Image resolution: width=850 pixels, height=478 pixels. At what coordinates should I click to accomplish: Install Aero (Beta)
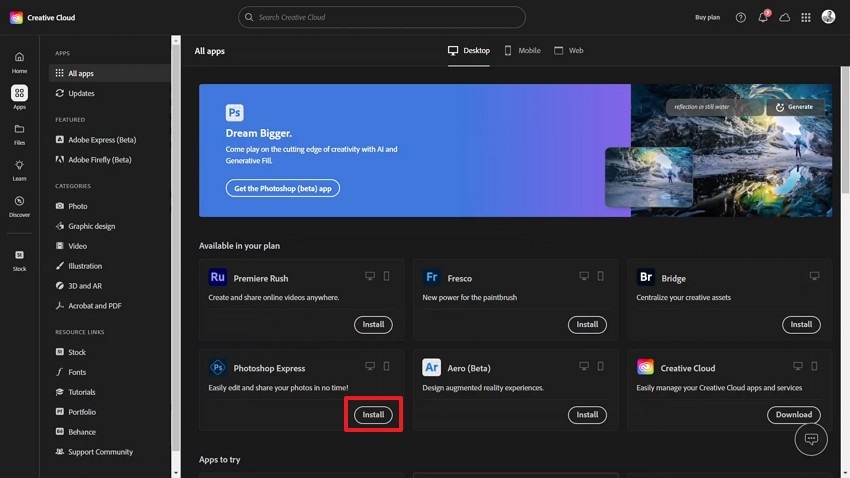[587, 415]
